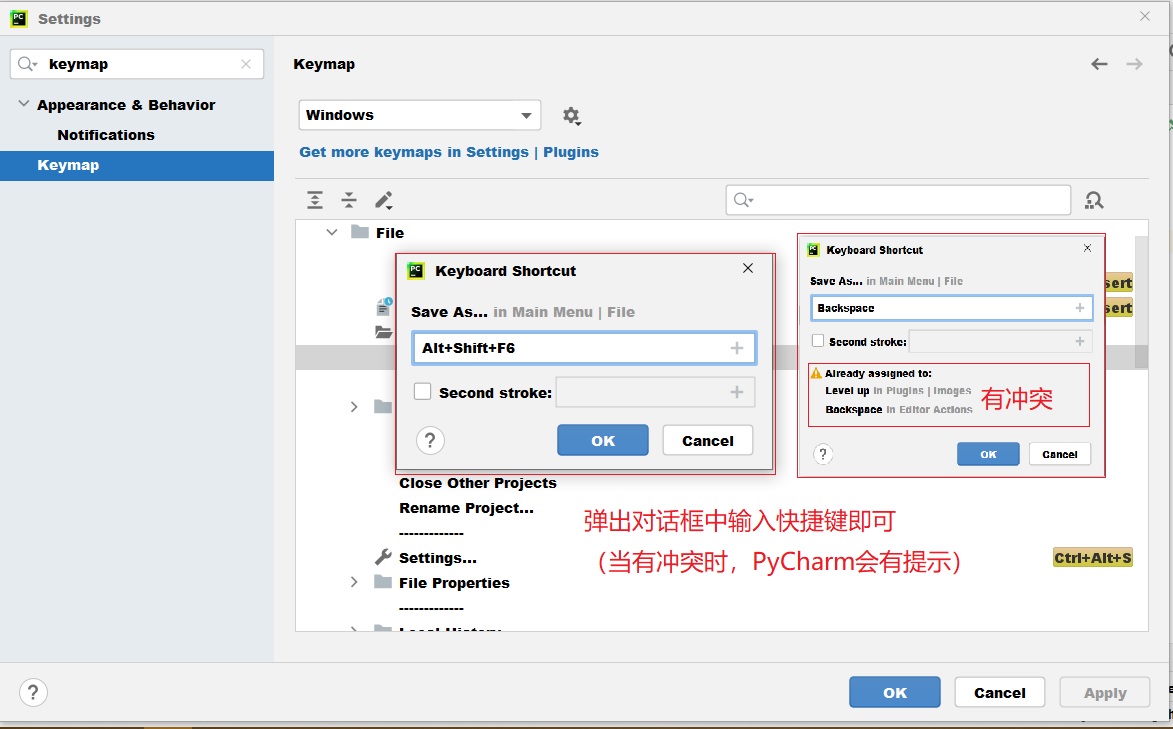Click the back navigation arrow
This screenshot has height=729, width=1173.
(1099, 64)
